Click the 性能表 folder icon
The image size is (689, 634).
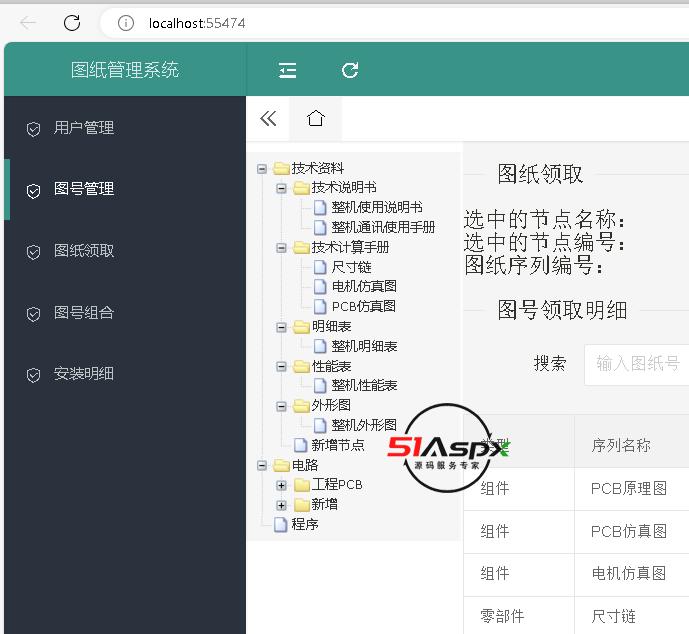301,366
